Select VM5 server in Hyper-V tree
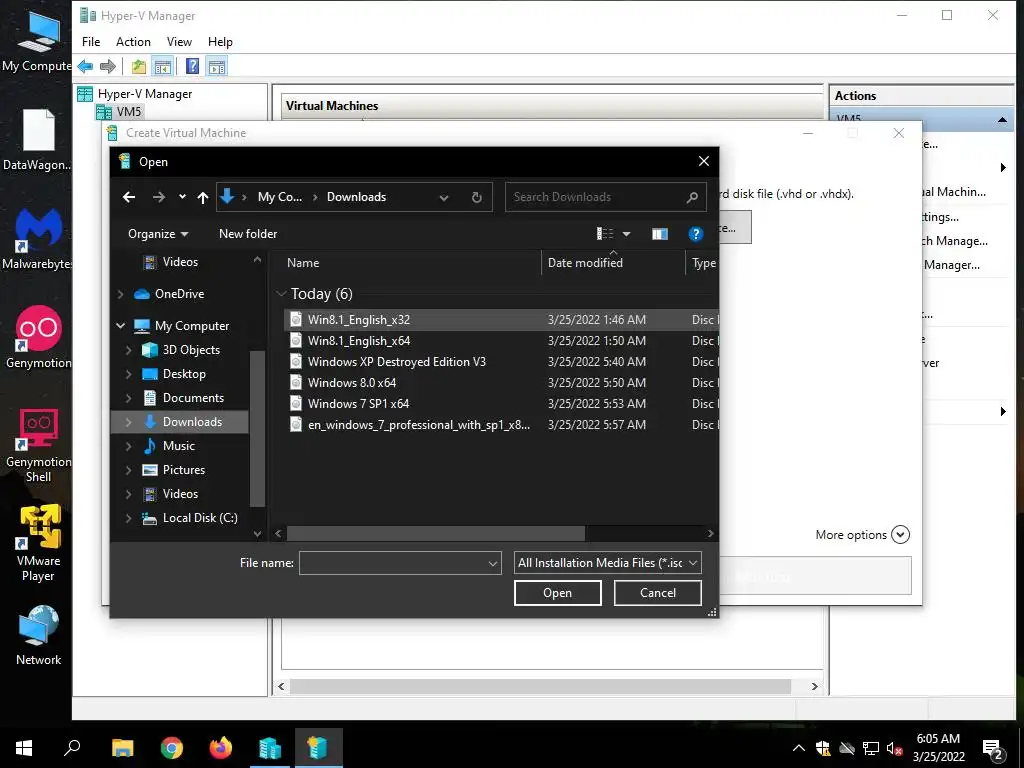This screenshot has height=768, width=1024. click(x=129, y=112)
